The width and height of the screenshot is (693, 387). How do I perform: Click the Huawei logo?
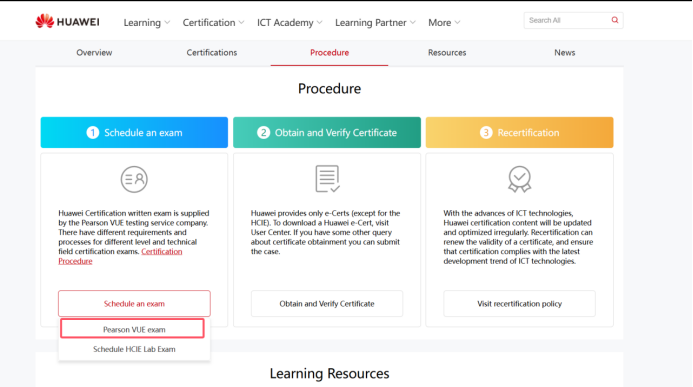[x=67, y=22]
